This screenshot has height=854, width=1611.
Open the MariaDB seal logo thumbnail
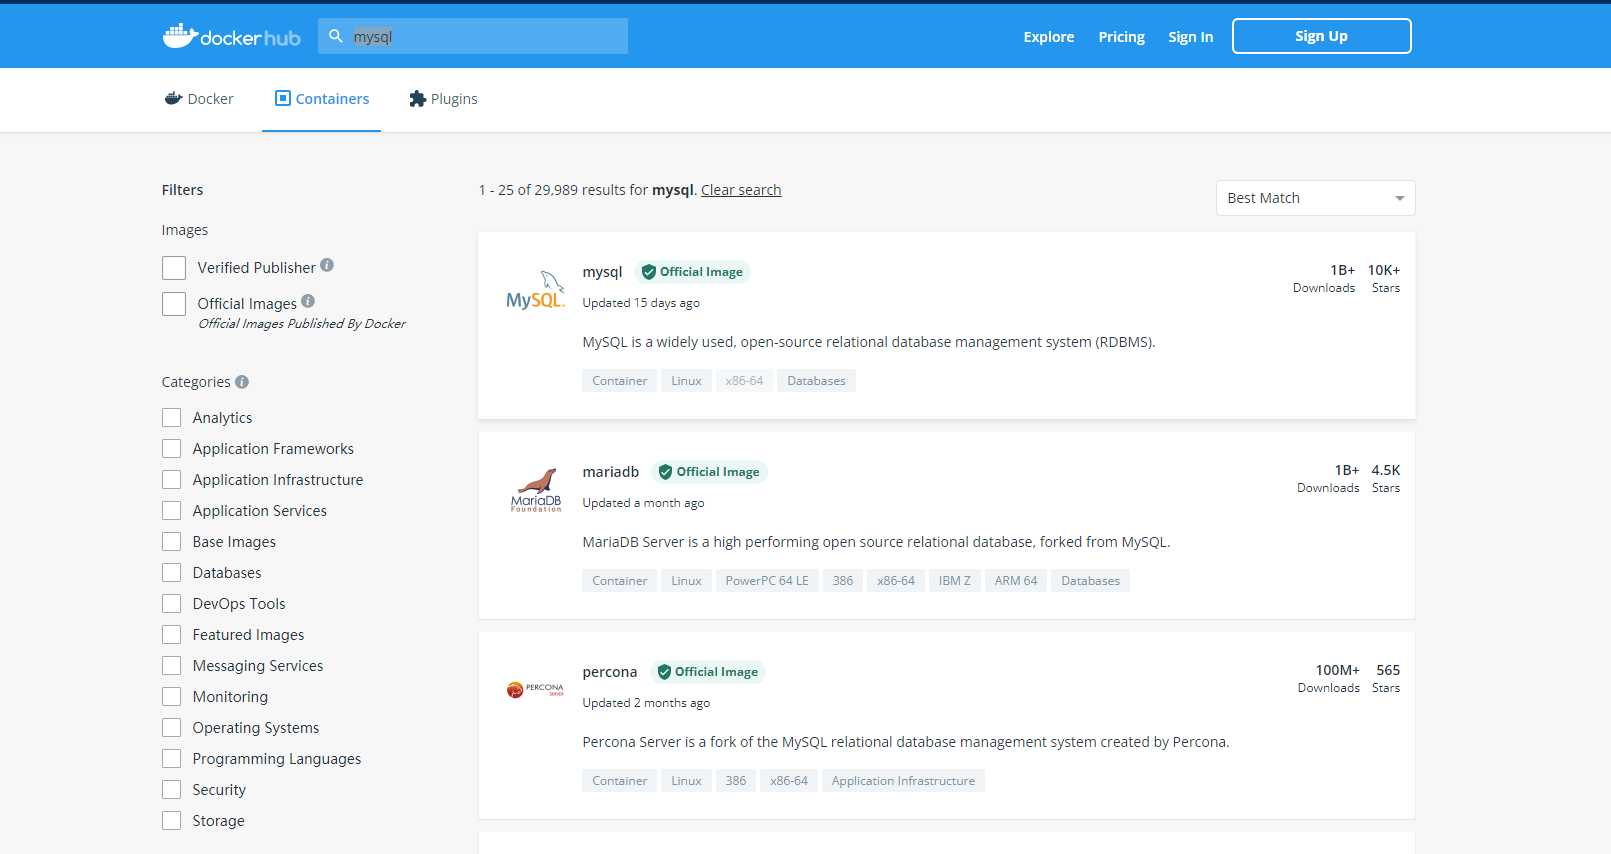click(x=536, y=490)
